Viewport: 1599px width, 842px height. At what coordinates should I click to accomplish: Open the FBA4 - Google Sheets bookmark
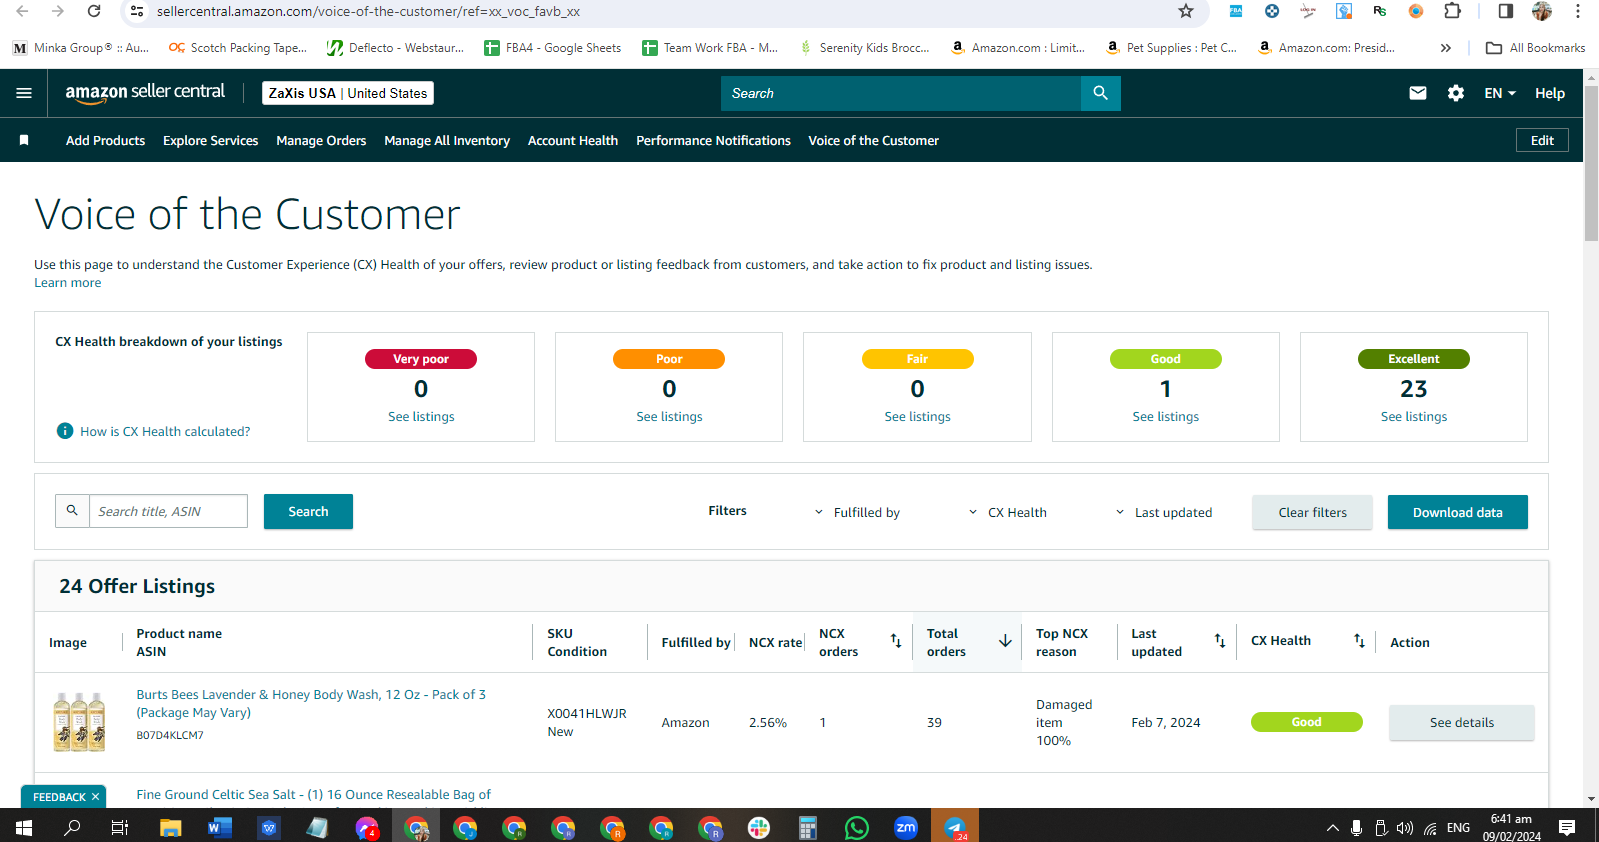coord(552,47)
